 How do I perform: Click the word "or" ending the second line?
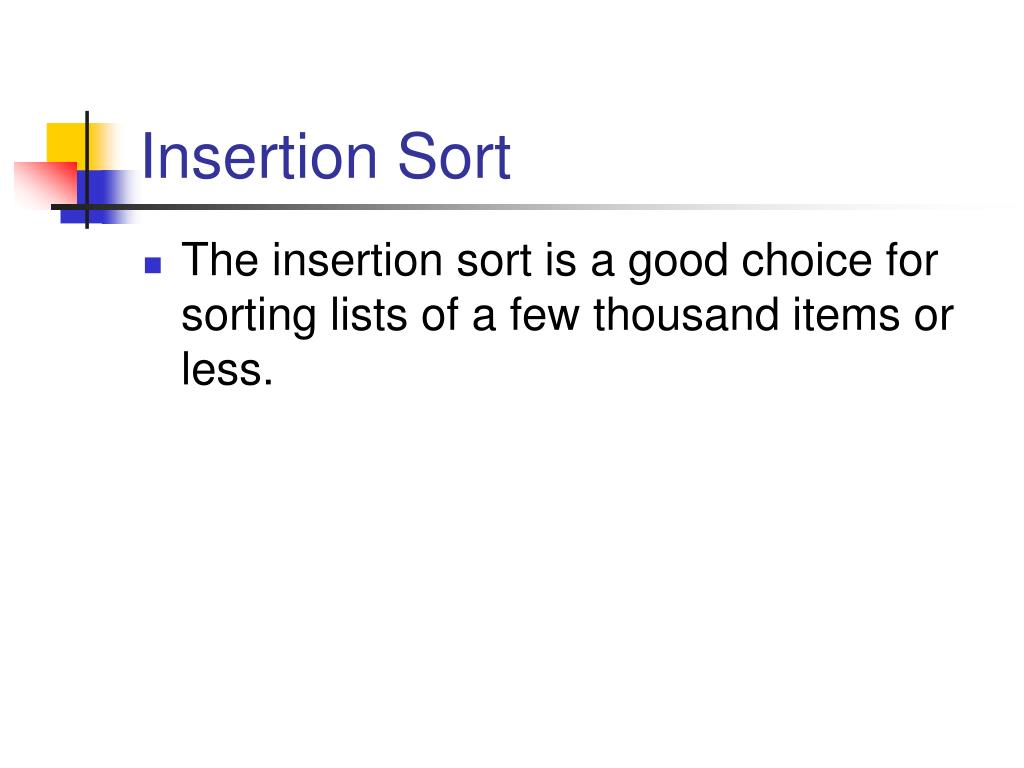tap(934, 317)
